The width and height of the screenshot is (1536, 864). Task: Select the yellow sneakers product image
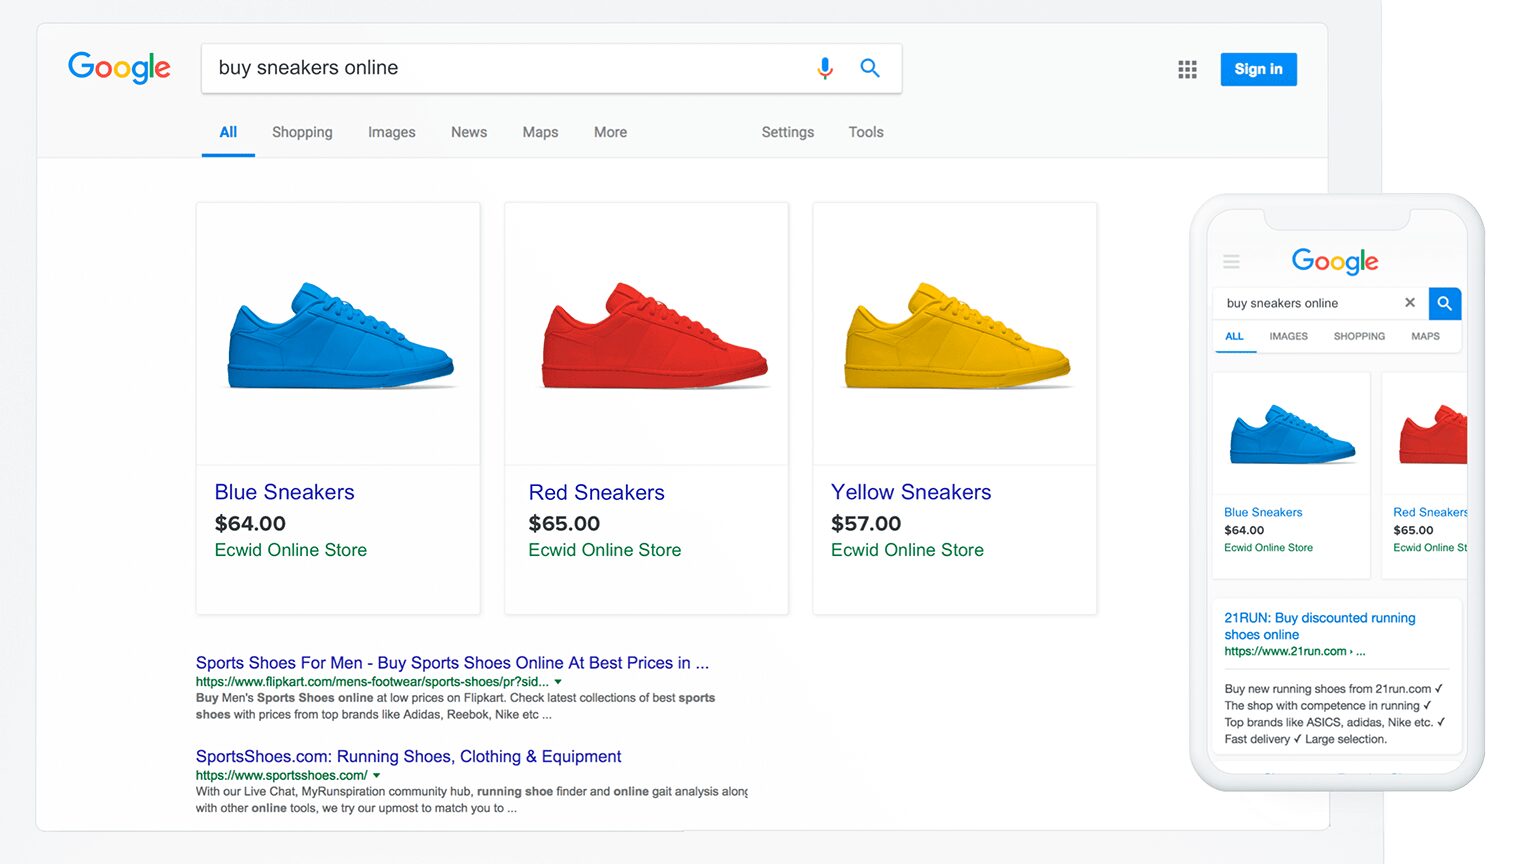(x=953, y=333)
